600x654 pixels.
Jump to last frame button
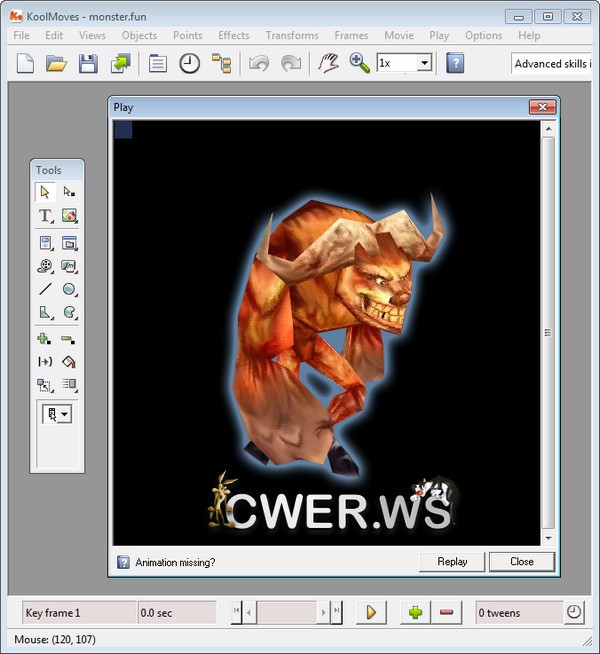tap(336, 613)
